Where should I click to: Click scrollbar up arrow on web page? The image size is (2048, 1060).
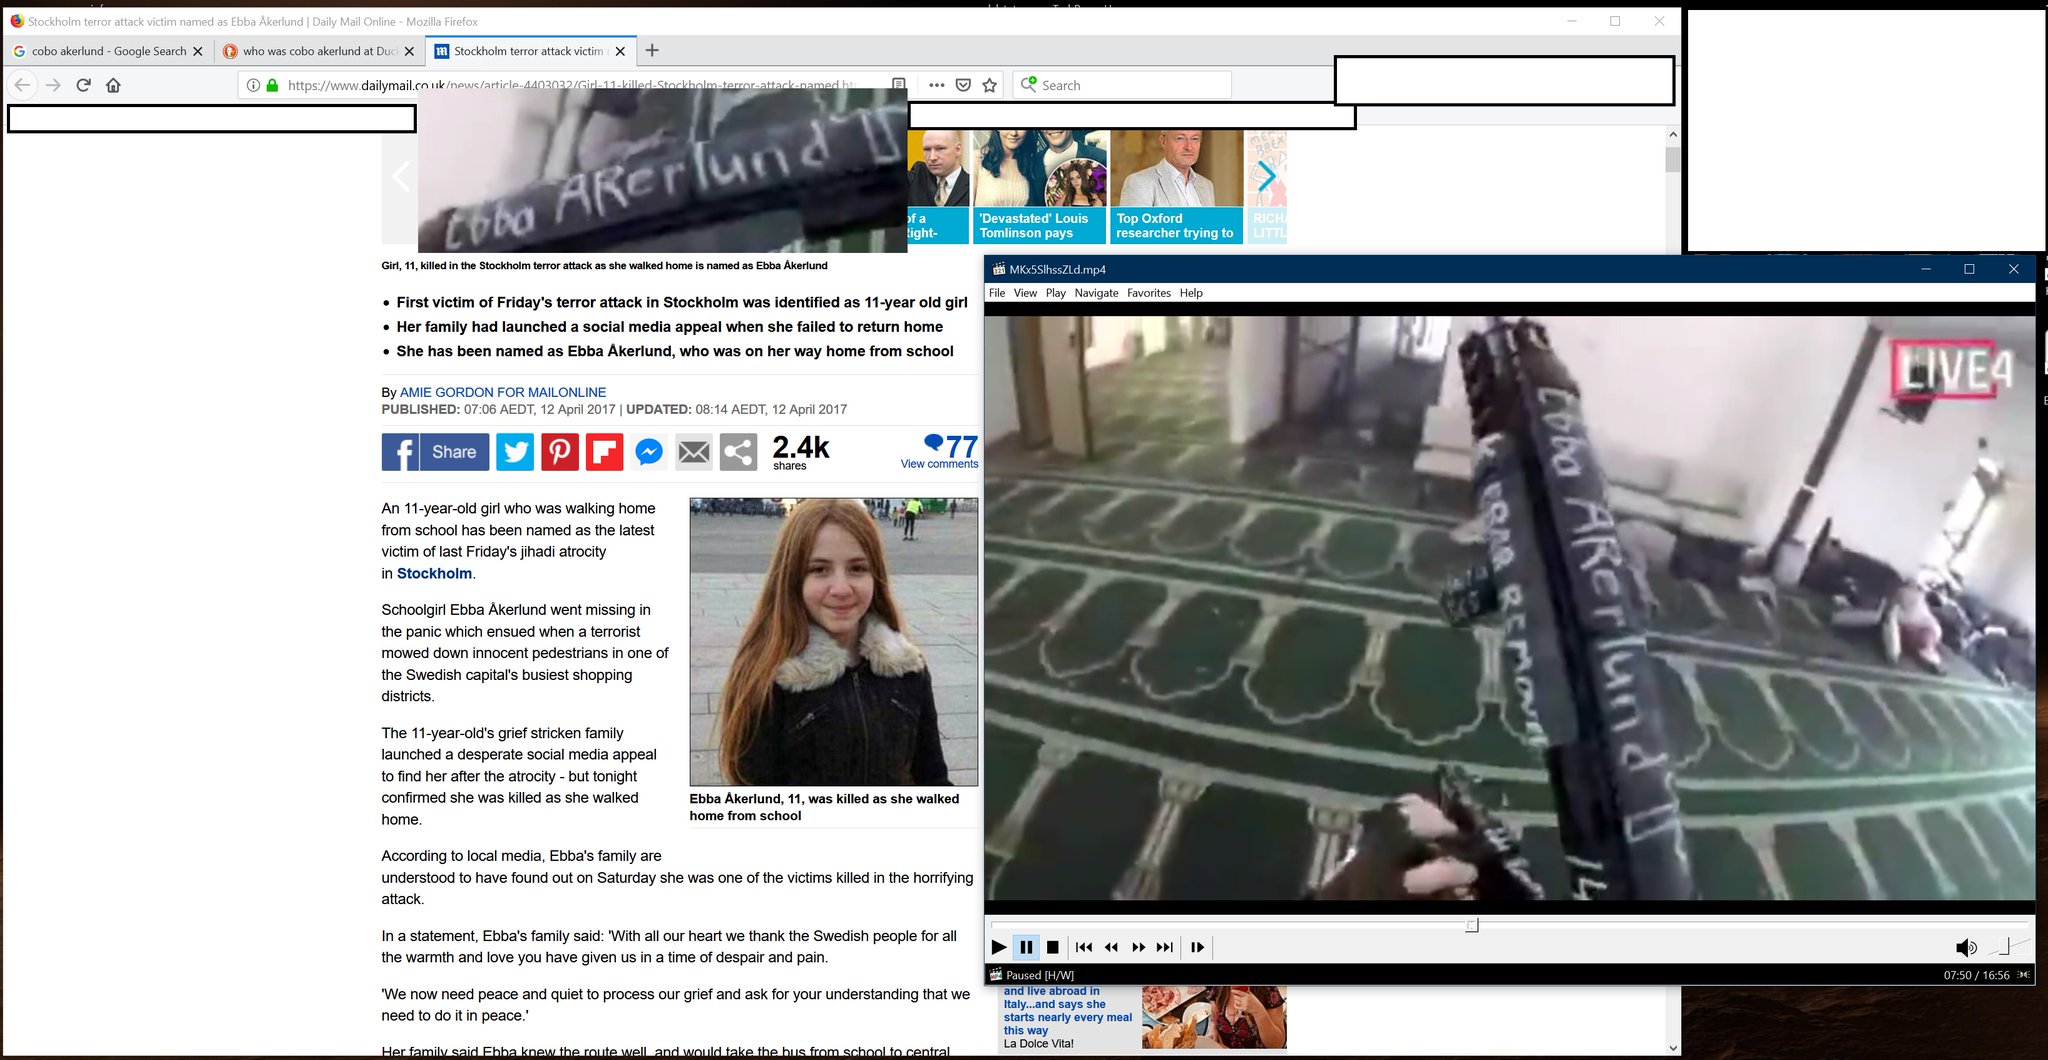tap(1673, 134)
